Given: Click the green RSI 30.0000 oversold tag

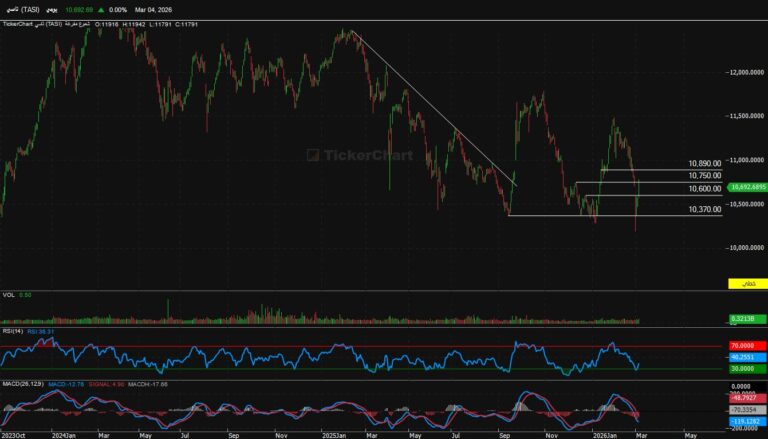Looking at the screenshot, I should coord(744,370).
